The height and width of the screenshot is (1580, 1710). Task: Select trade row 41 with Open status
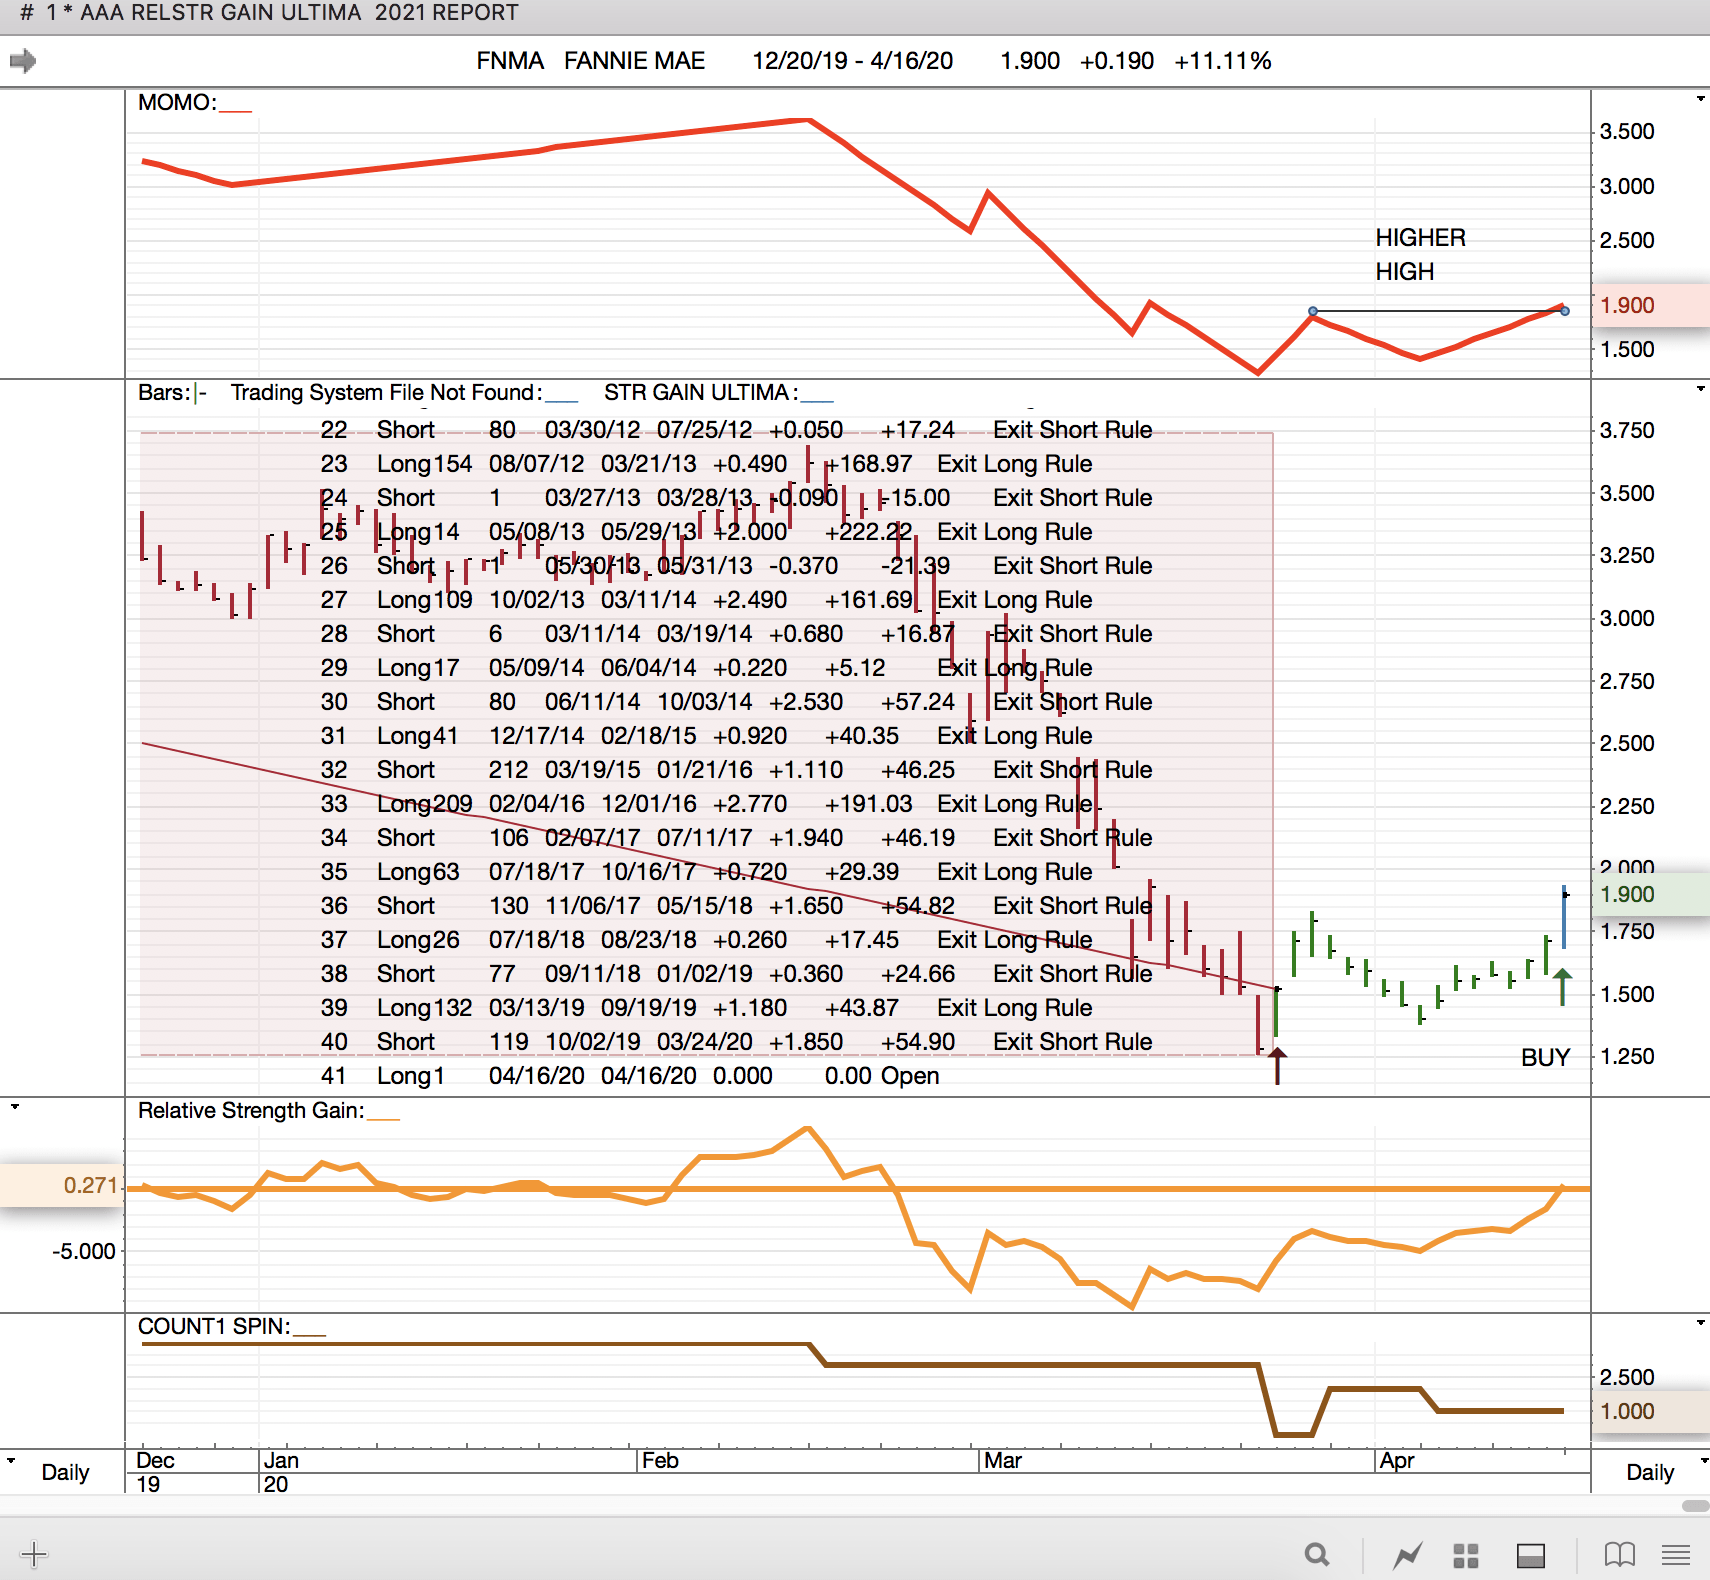point(630,1075)
